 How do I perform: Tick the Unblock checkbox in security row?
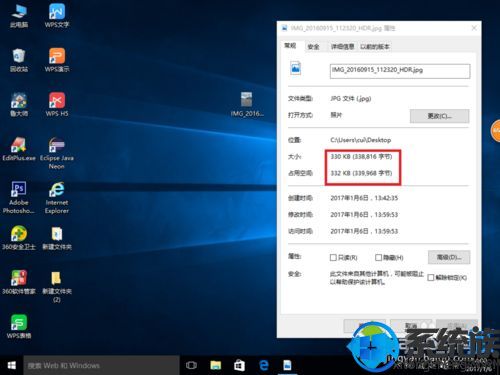[x=431, y=278]
